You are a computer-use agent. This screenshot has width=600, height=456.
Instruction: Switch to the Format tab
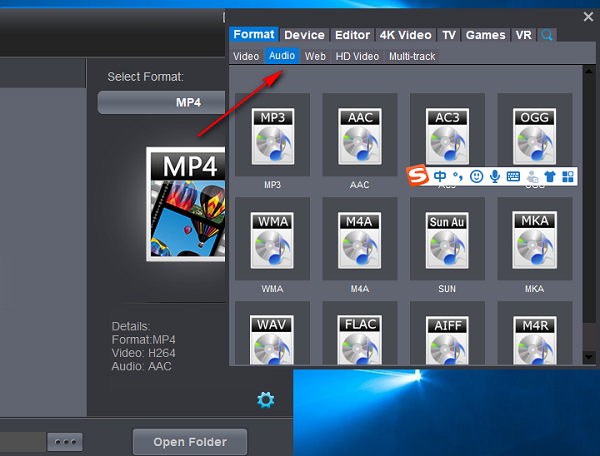254,34
